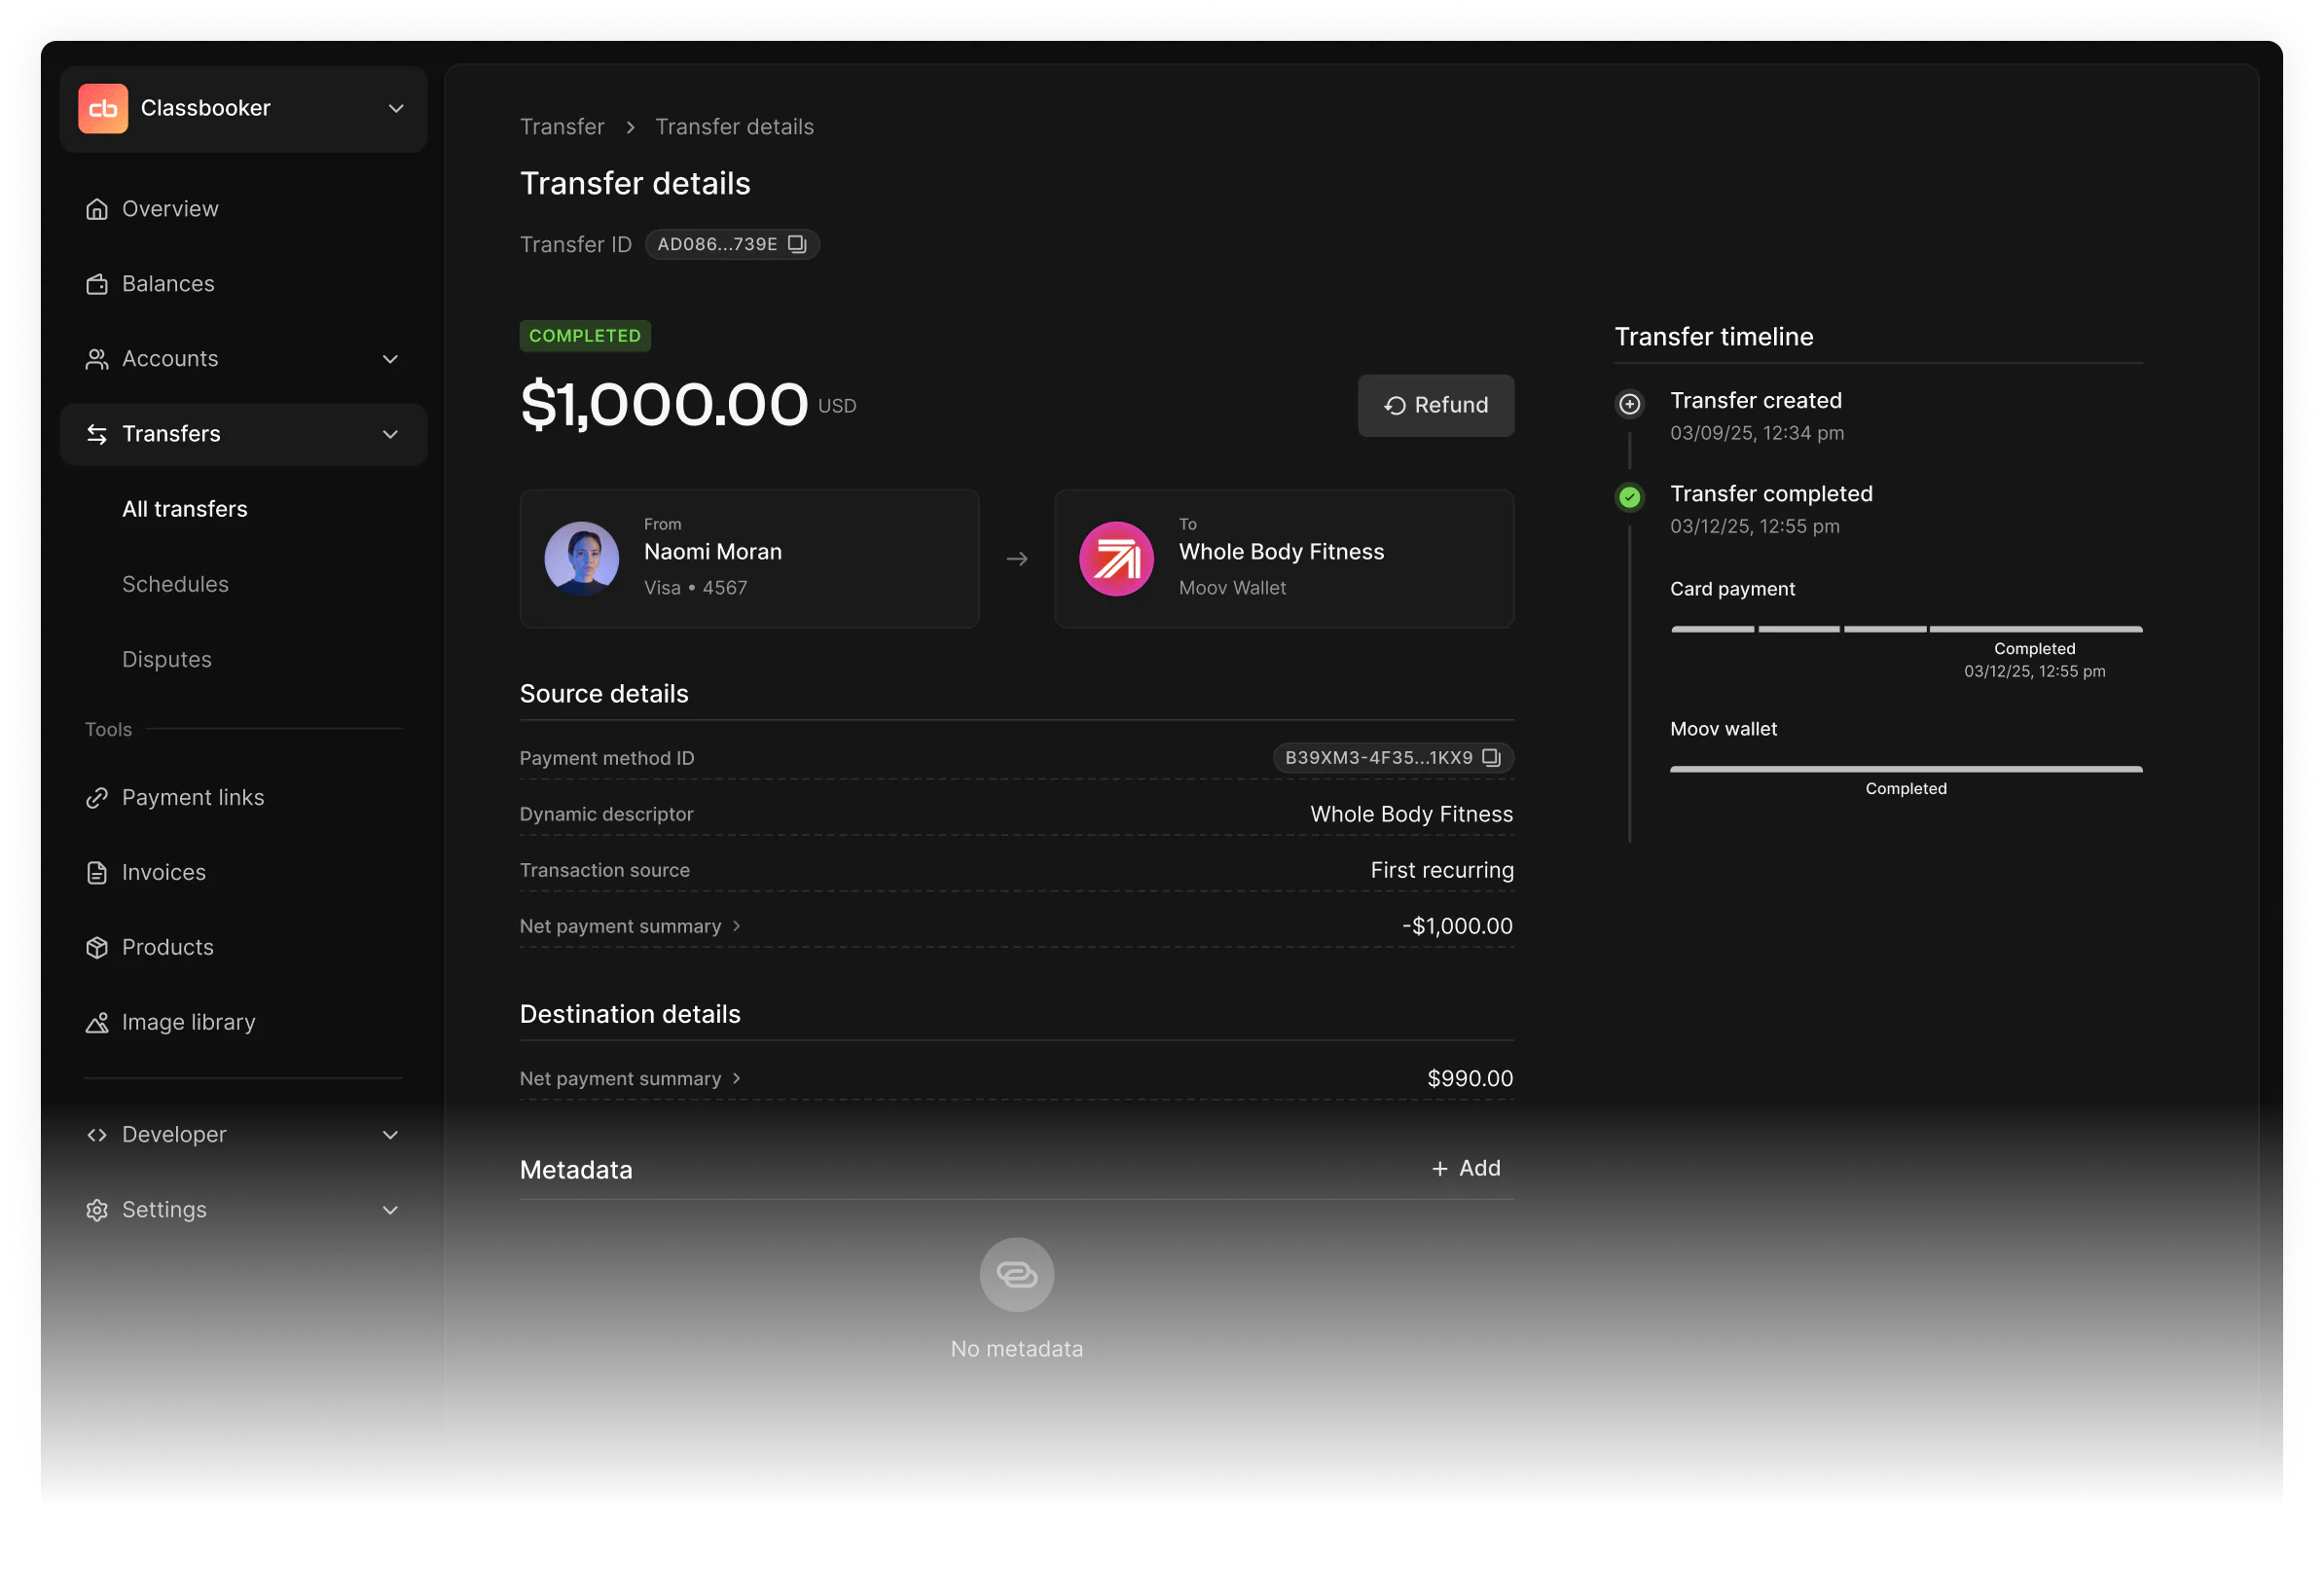Click the Transfer created timestamp 03/09/25
This screenshot has width=2324, height=1594.
click(x=1757, y=433)
